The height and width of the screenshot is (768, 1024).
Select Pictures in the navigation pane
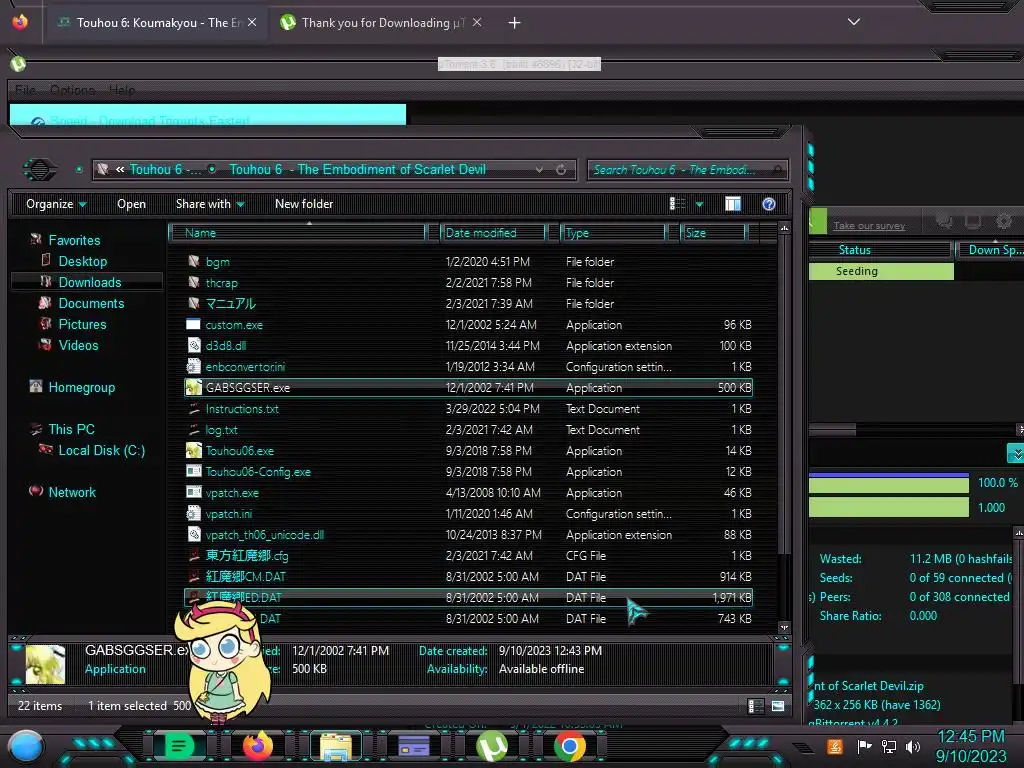(82, 325)
